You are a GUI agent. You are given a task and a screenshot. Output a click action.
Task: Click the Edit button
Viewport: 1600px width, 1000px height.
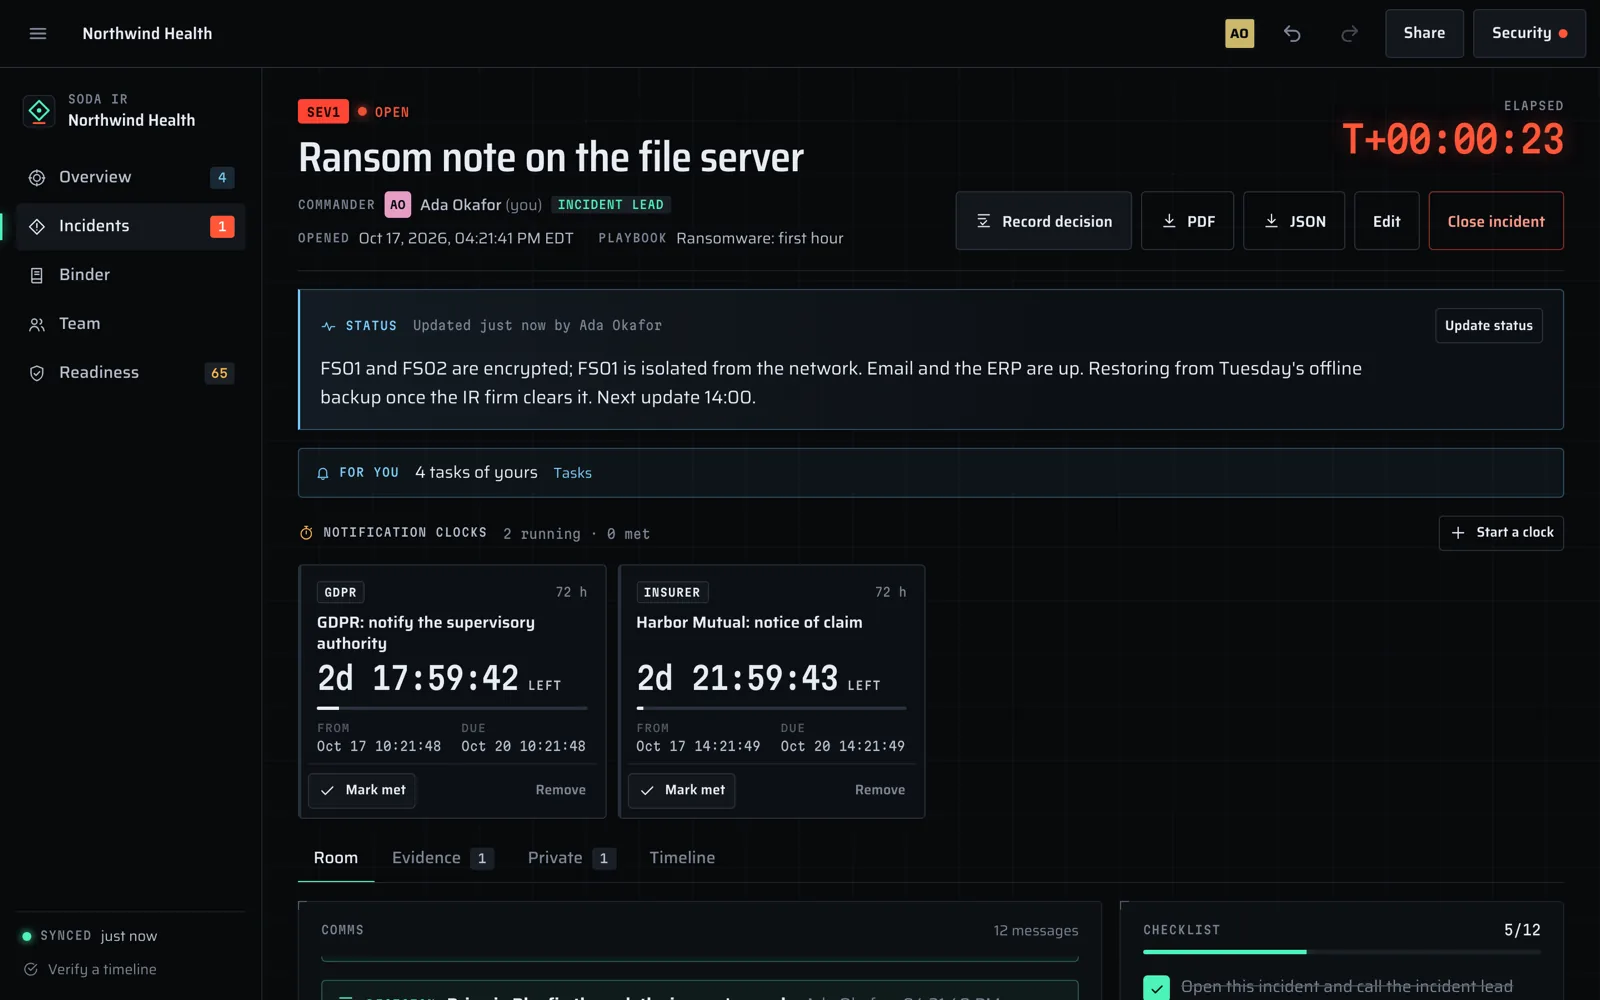[x=1386, y=221]
